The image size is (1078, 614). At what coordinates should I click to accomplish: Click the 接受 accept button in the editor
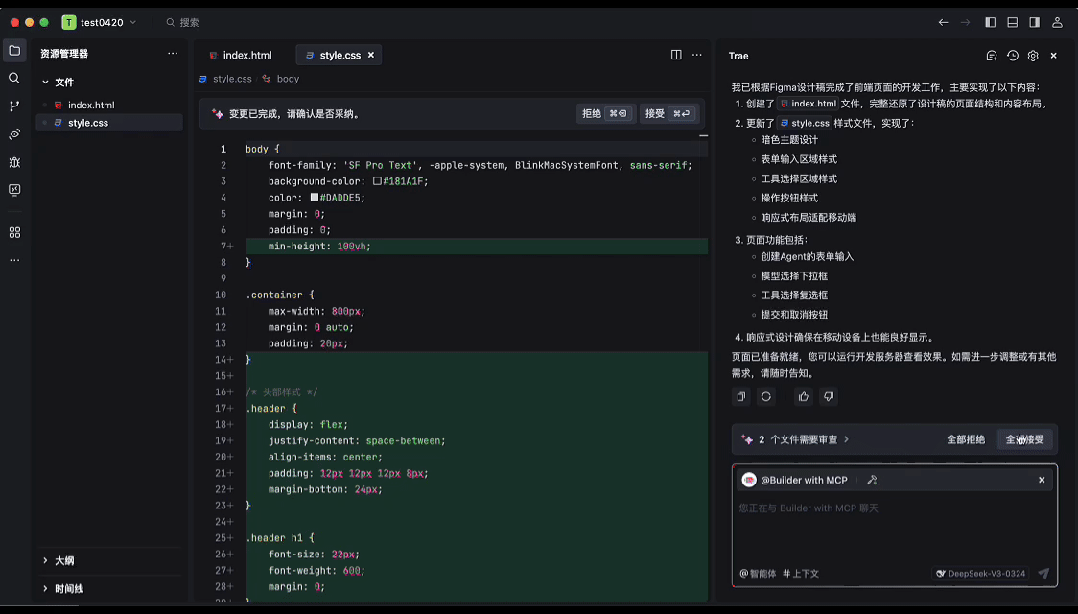click(668, 114)
